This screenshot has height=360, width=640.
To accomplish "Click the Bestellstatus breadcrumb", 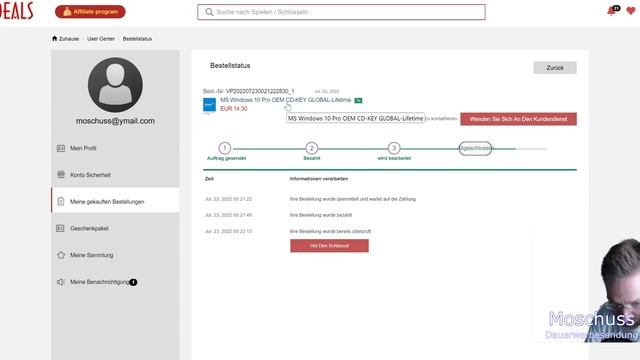I will 137,39.
